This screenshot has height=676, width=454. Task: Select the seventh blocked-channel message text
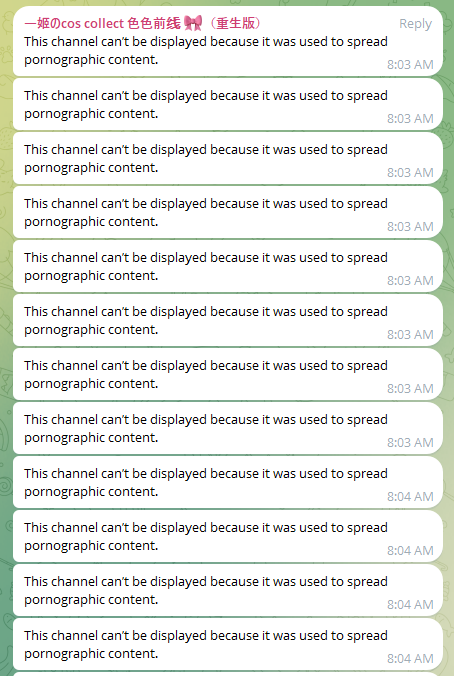coord(206,375)
